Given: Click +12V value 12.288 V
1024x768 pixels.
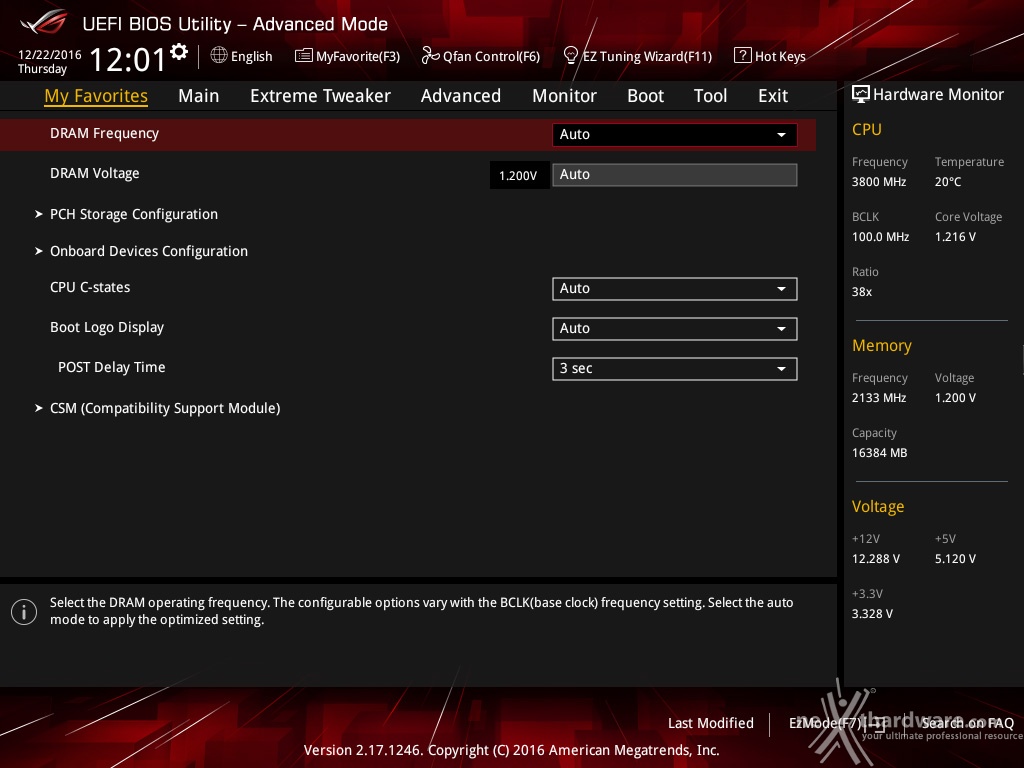Looking at the screenshot, I should (x=876, y=558).
